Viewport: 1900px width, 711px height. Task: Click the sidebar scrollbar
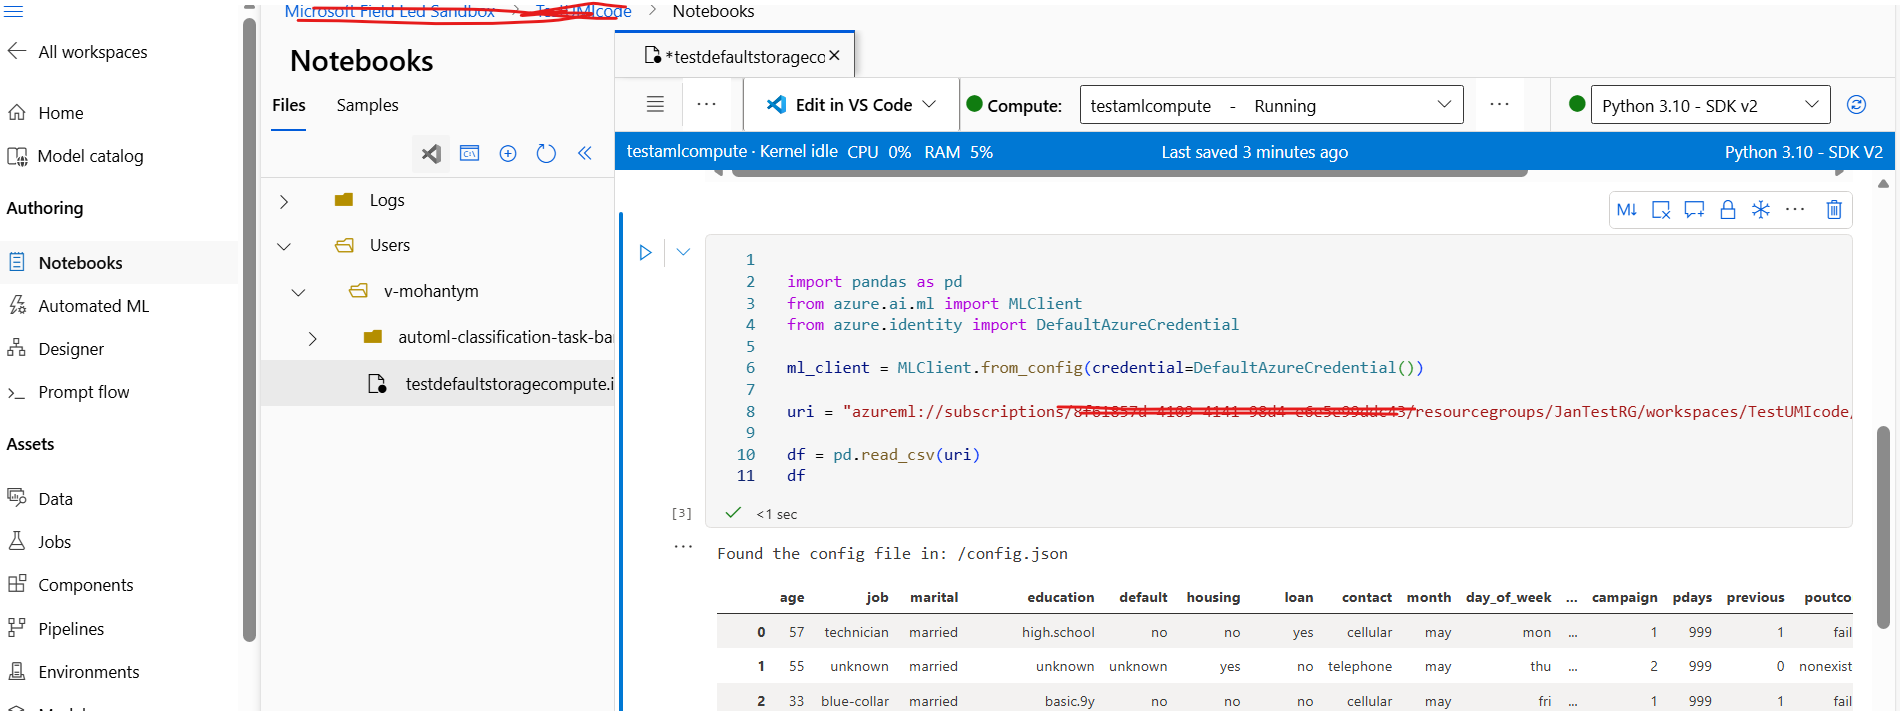(249, 328)
